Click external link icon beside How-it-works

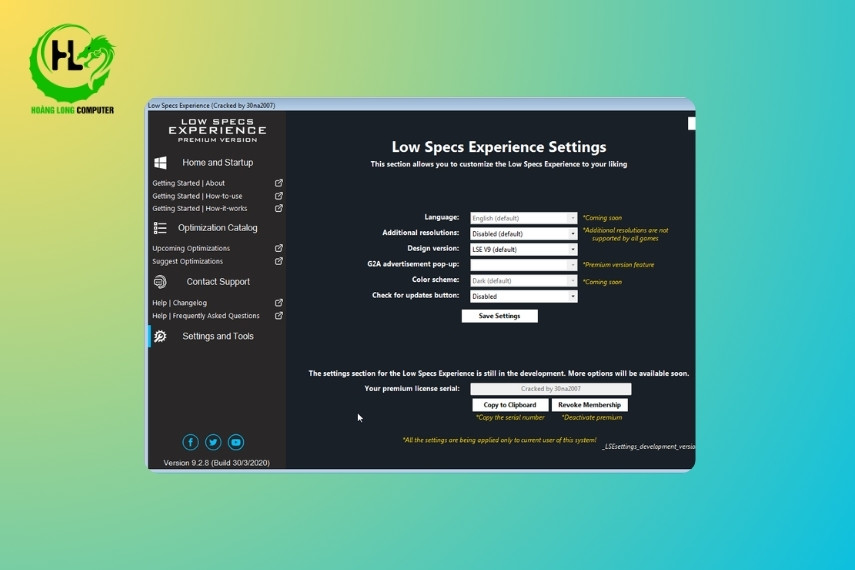[x=279, y=208]
